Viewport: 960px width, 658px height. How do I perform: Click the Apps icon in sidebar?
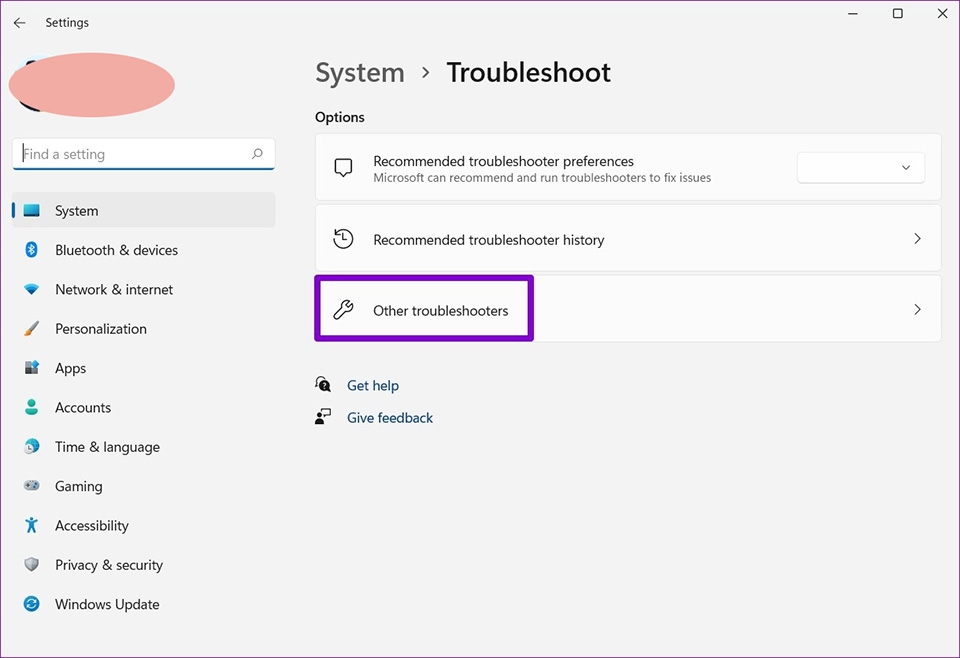pyautogui.click(x=31, y=368)
